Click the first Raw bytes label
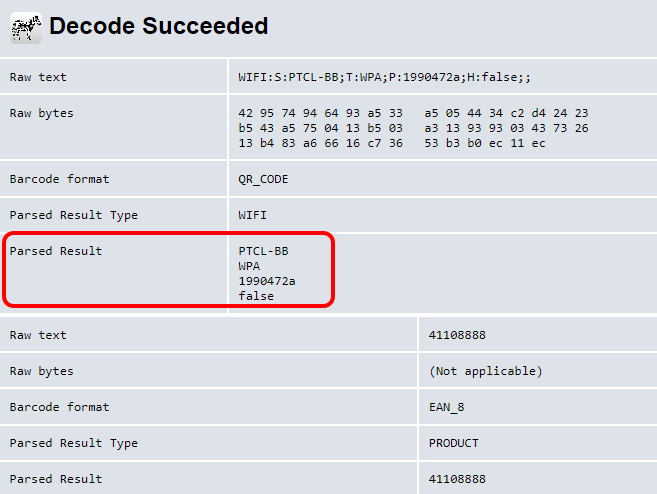 [x=41, y=113]
